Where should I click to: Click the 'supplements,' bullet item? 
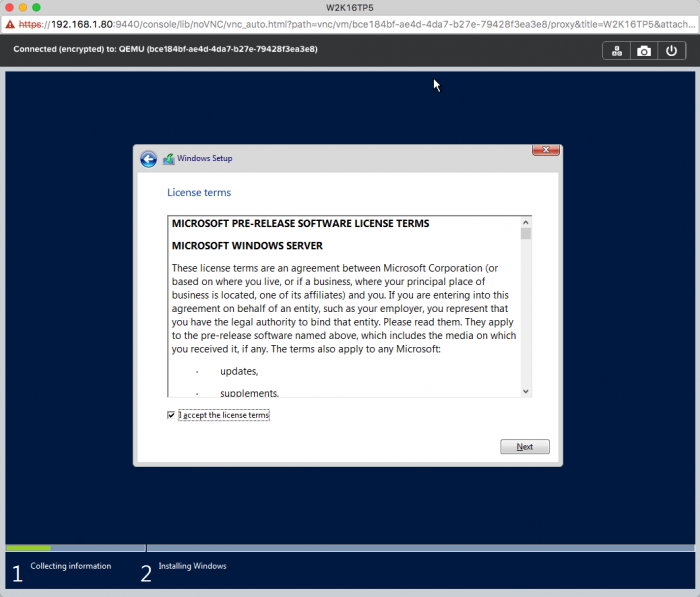click(249, 393)
